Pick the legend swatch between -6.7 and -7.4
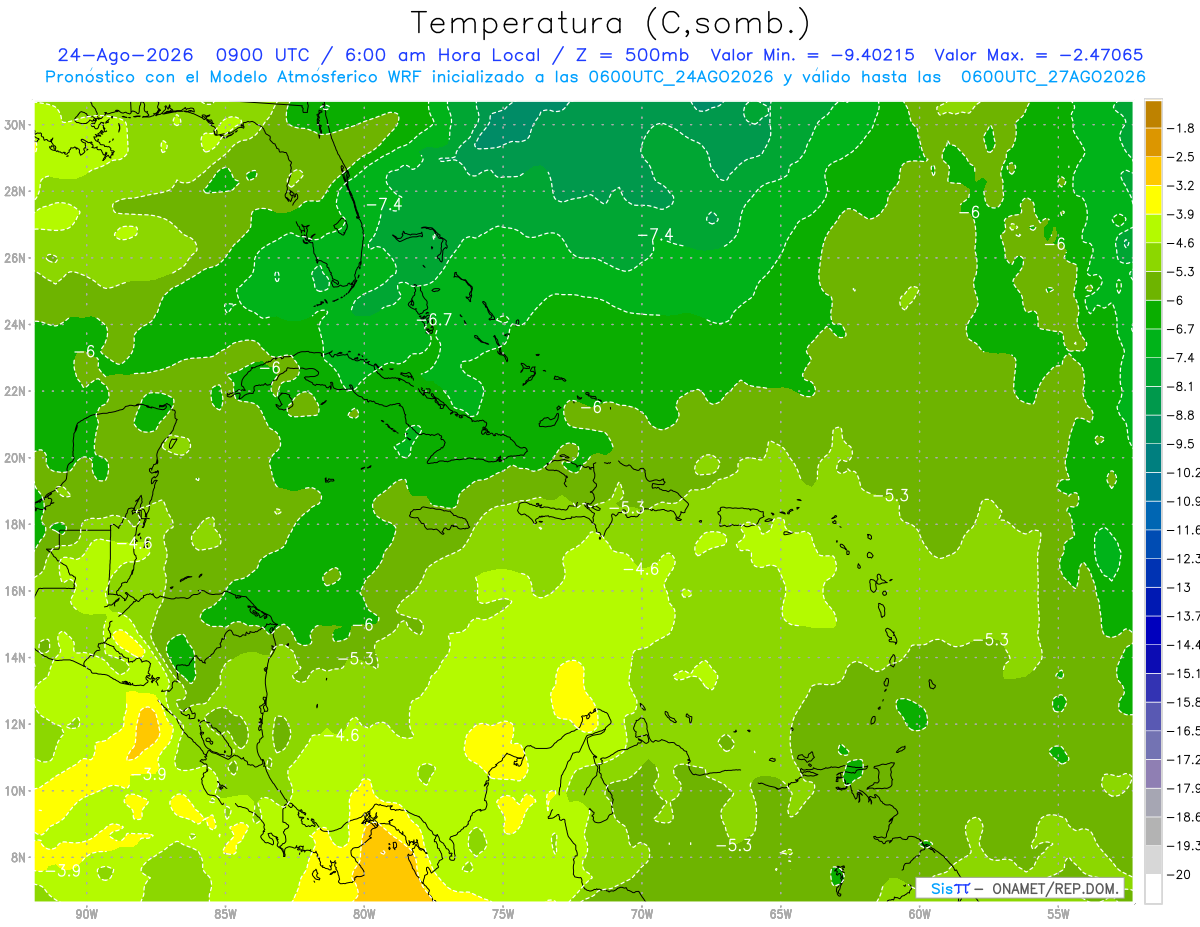1200x927 pixels. (1153, 343)
